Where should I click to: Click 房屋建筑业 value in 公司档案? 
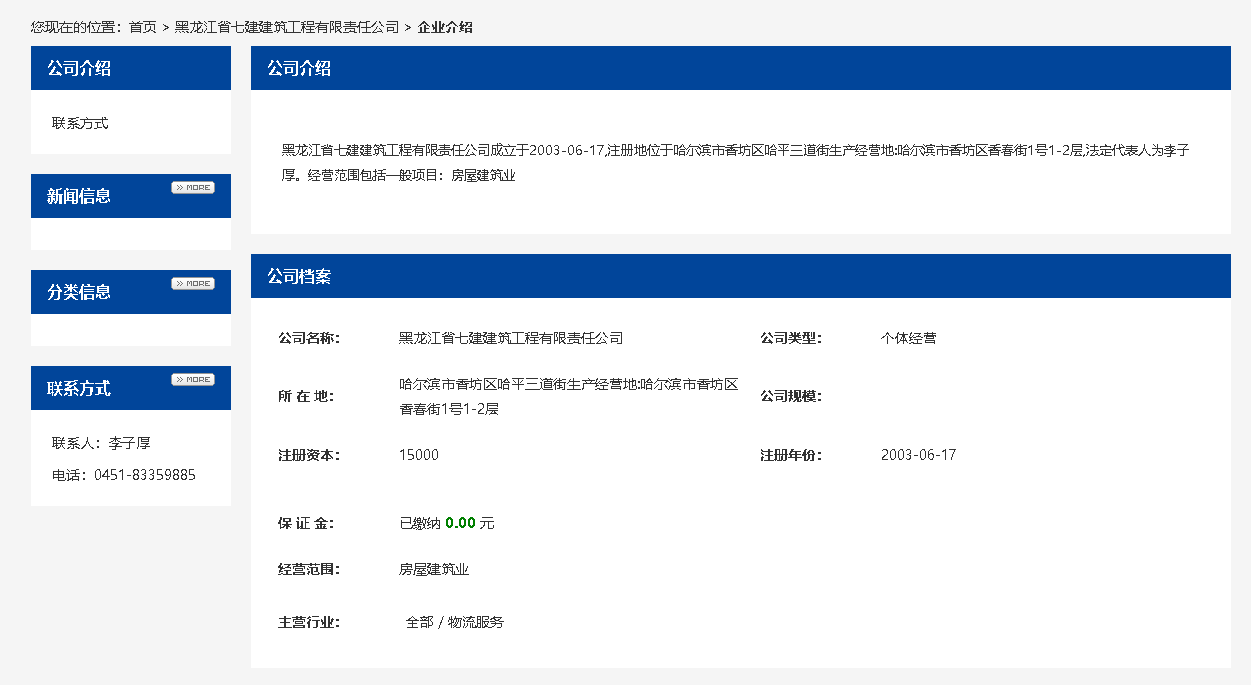point(434,570)
